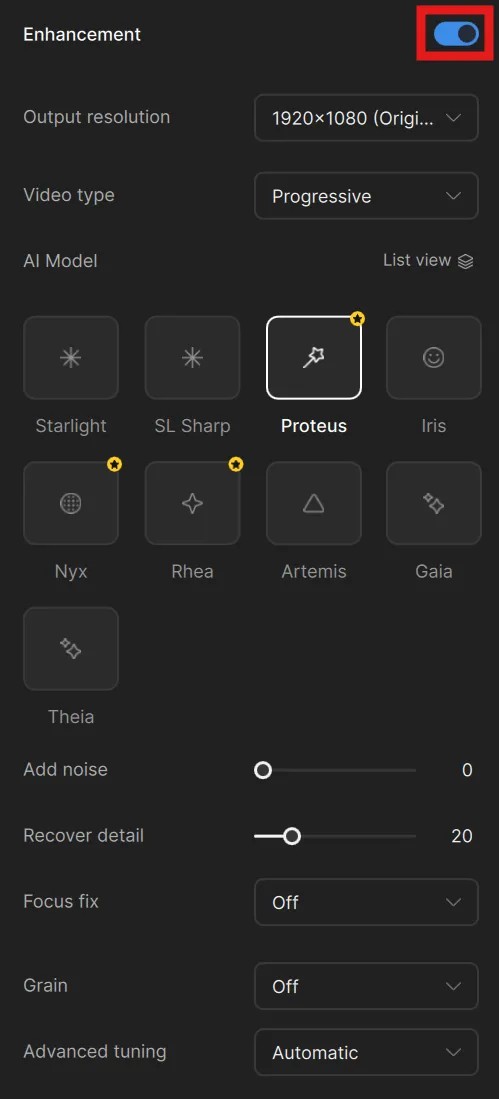This screenshot has width=499, height=1099.
Task: Open the Grain dropdown set to Off
Action: click(x=366, y=986)
